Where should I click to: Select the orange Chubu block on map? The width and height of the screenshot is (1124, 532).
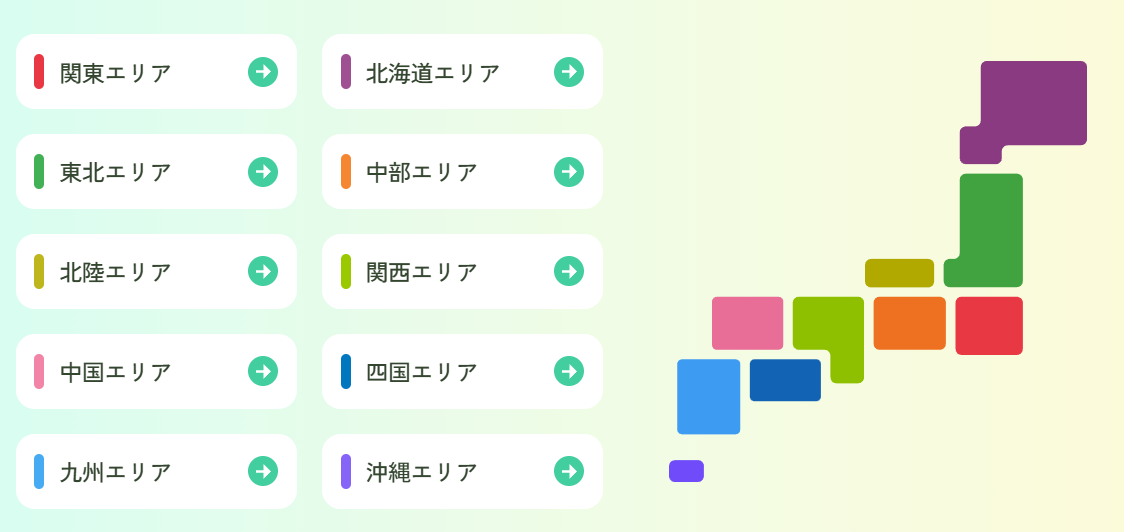click(x=909, y=323)
